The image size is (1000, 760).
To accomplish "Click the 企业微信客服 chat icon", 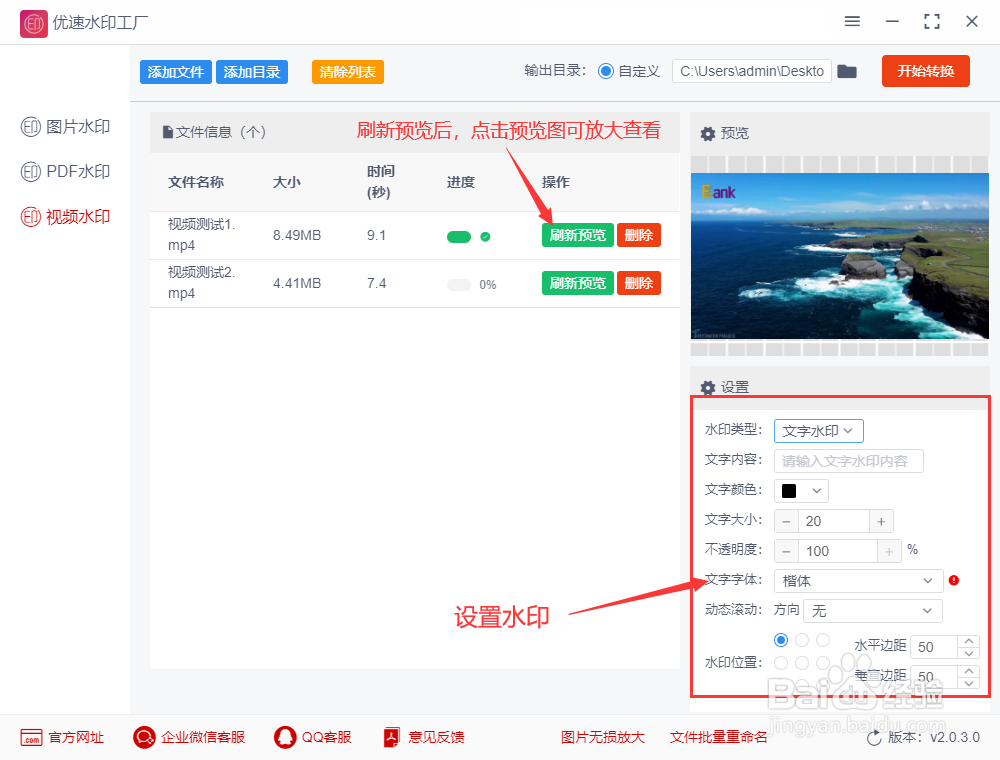I will pyautogui.click(x=144, y=738).
